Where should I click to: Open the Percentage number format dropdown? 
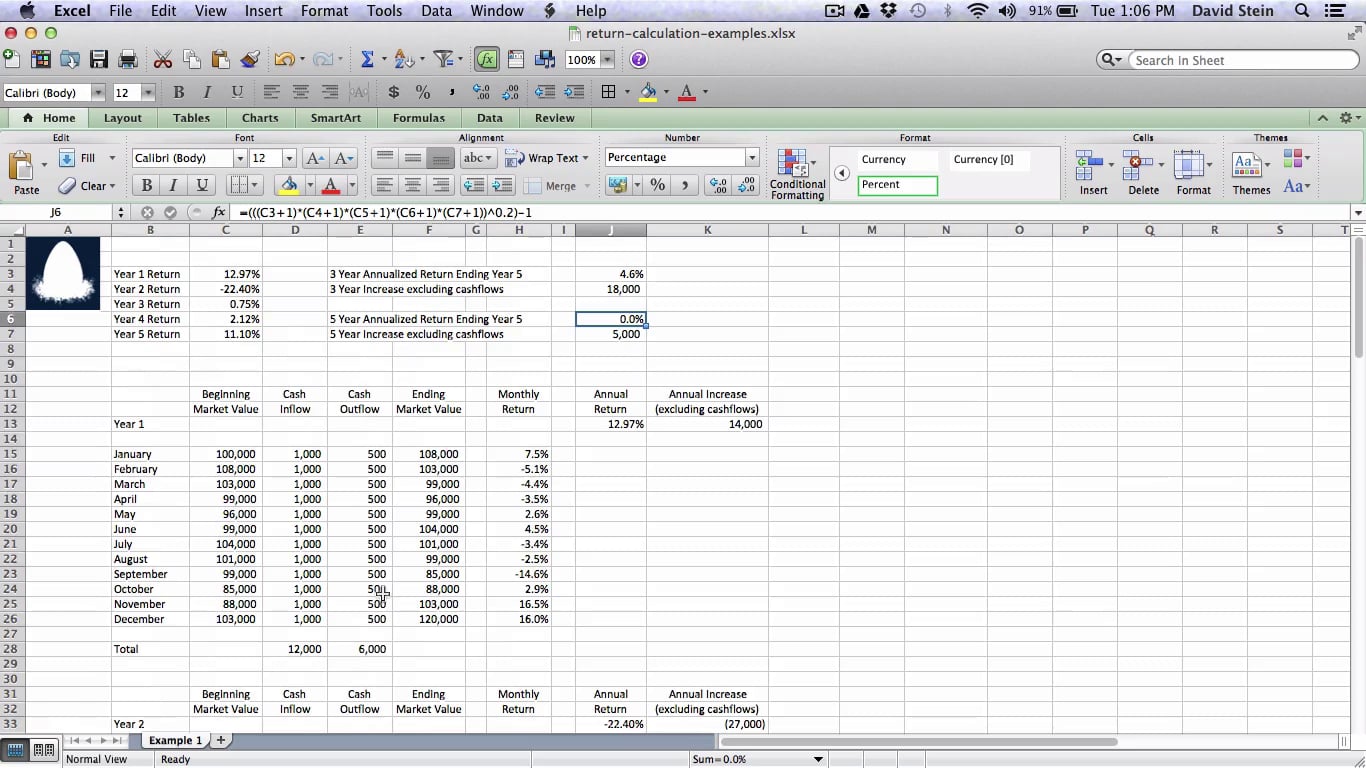(x=752, y=158)
